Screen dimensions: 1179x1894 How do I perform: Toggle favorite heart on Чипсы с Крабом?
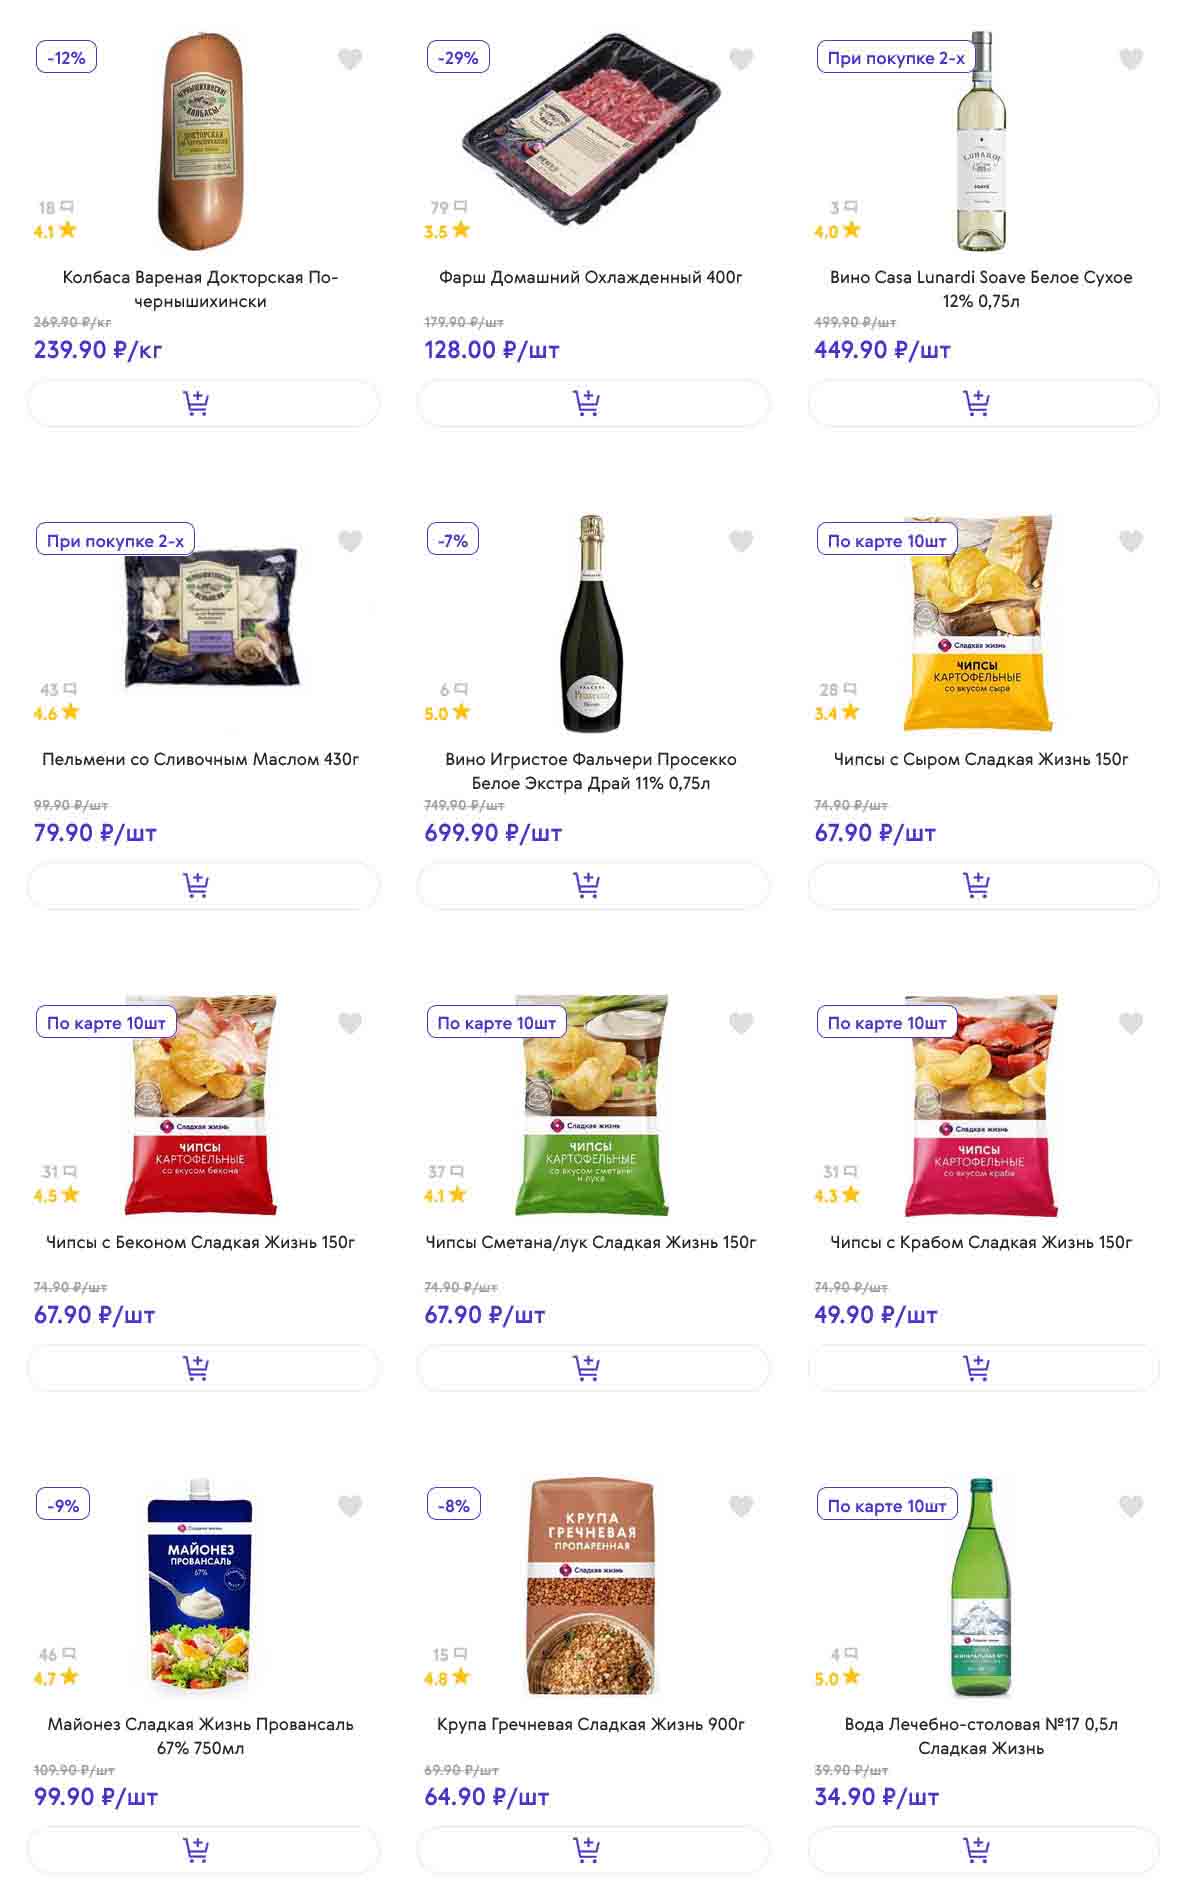[x=1131, y=1023]
